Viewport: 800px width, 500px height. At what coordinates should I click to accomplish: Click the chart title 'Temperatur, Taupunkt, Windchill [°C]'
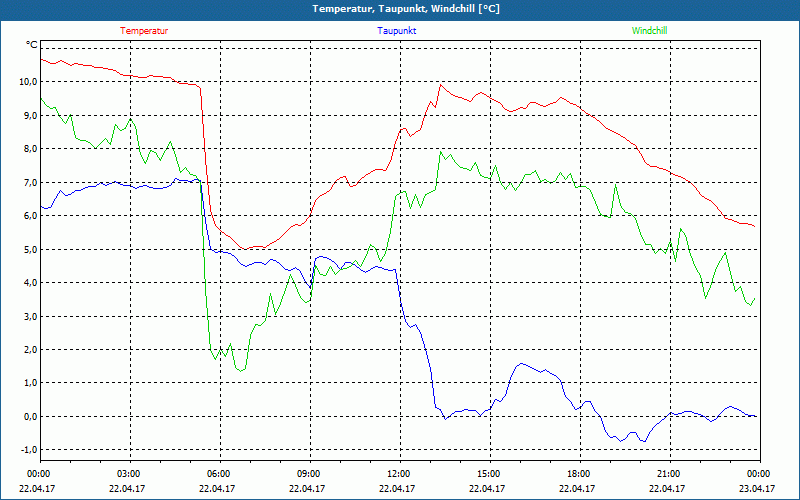tap(406, 9)
